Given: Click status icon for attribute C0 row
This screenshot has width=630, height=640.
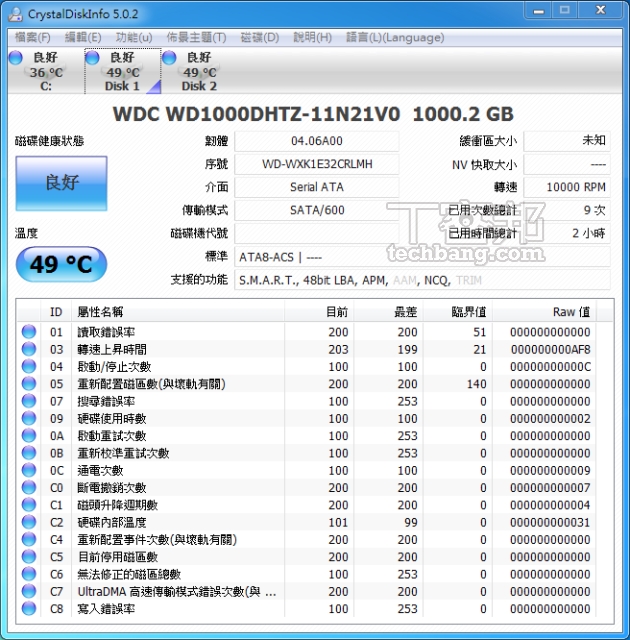Looking at the screenshot, I should pos(29,487).
